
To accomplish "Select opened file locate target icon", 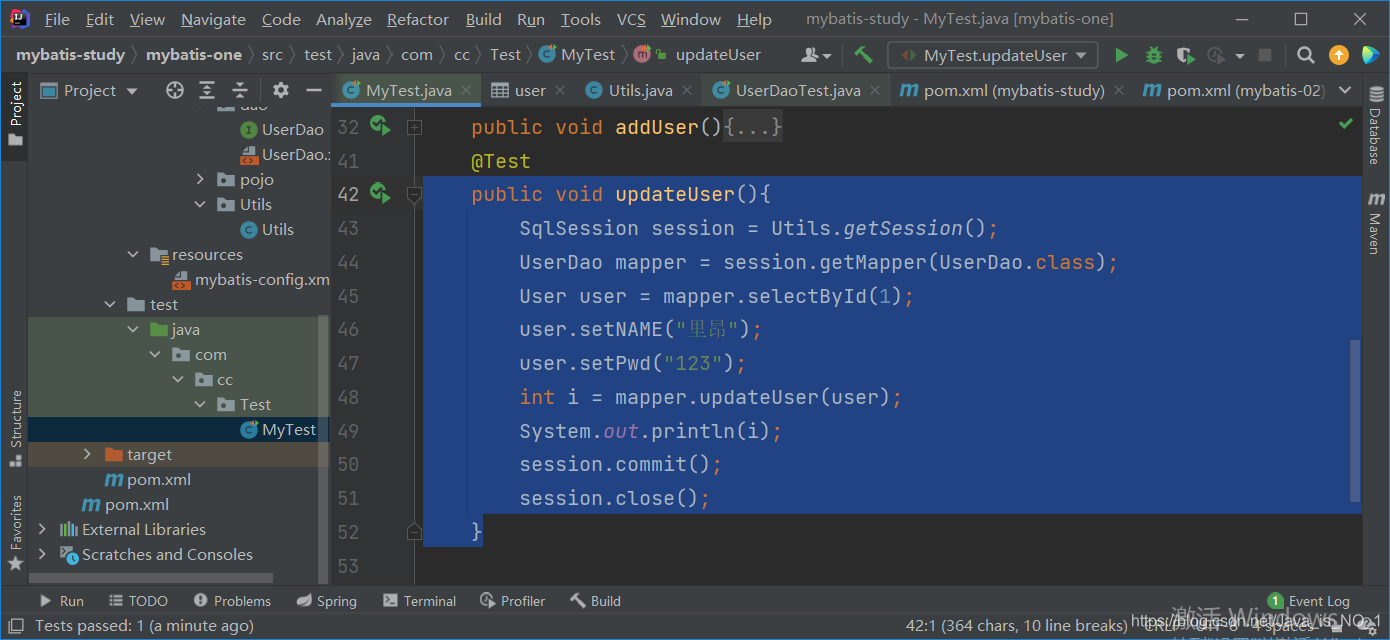I will click(x=175, y=90).
